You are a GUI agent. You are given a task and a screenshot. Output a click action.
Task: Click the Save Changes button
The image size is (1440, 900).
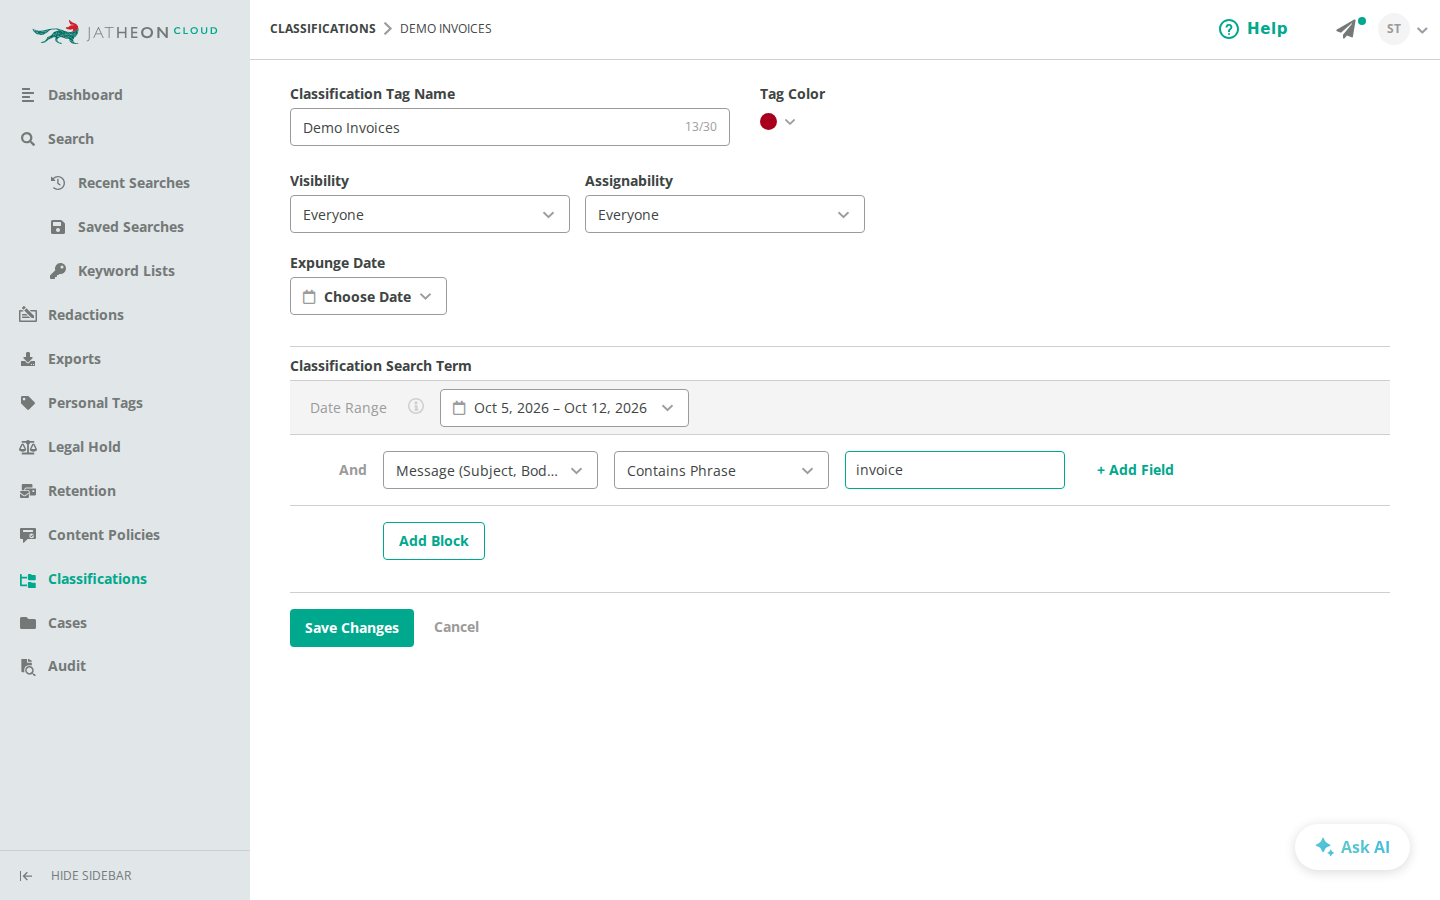point(352,628)
